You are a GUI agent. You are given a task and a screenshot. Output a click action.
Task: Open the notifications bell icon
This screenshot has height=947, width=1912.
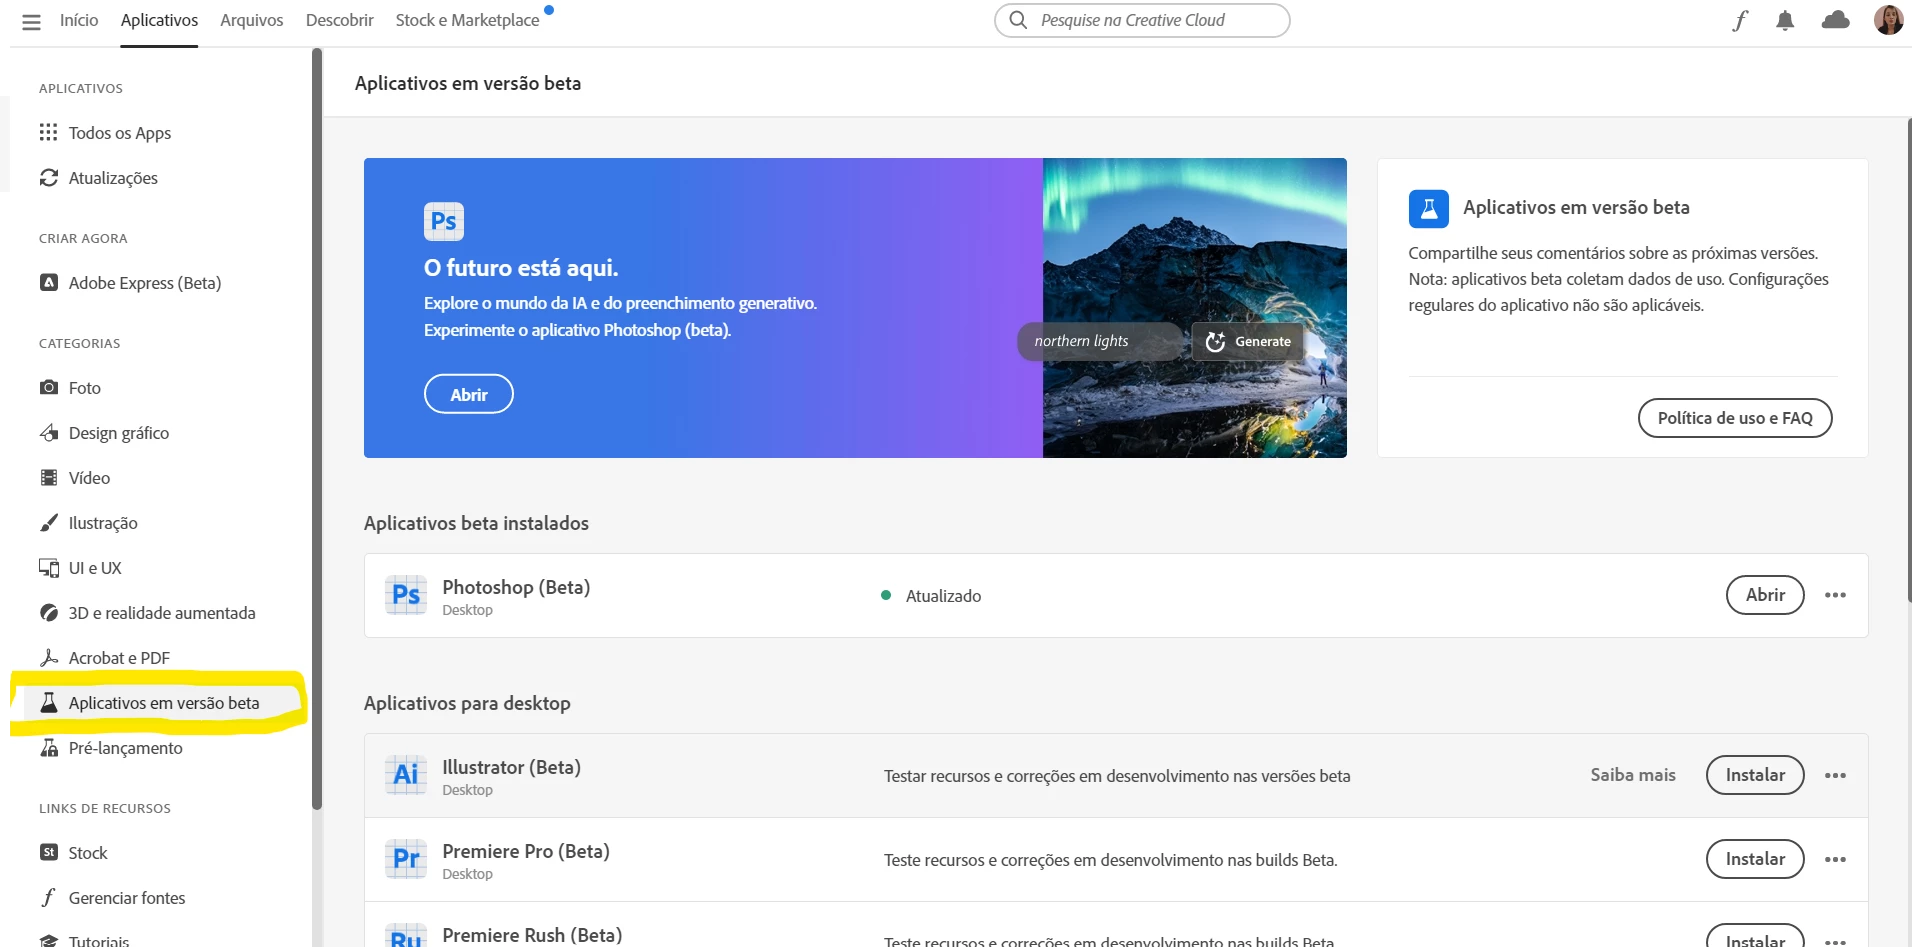[x=1785, y=20]
